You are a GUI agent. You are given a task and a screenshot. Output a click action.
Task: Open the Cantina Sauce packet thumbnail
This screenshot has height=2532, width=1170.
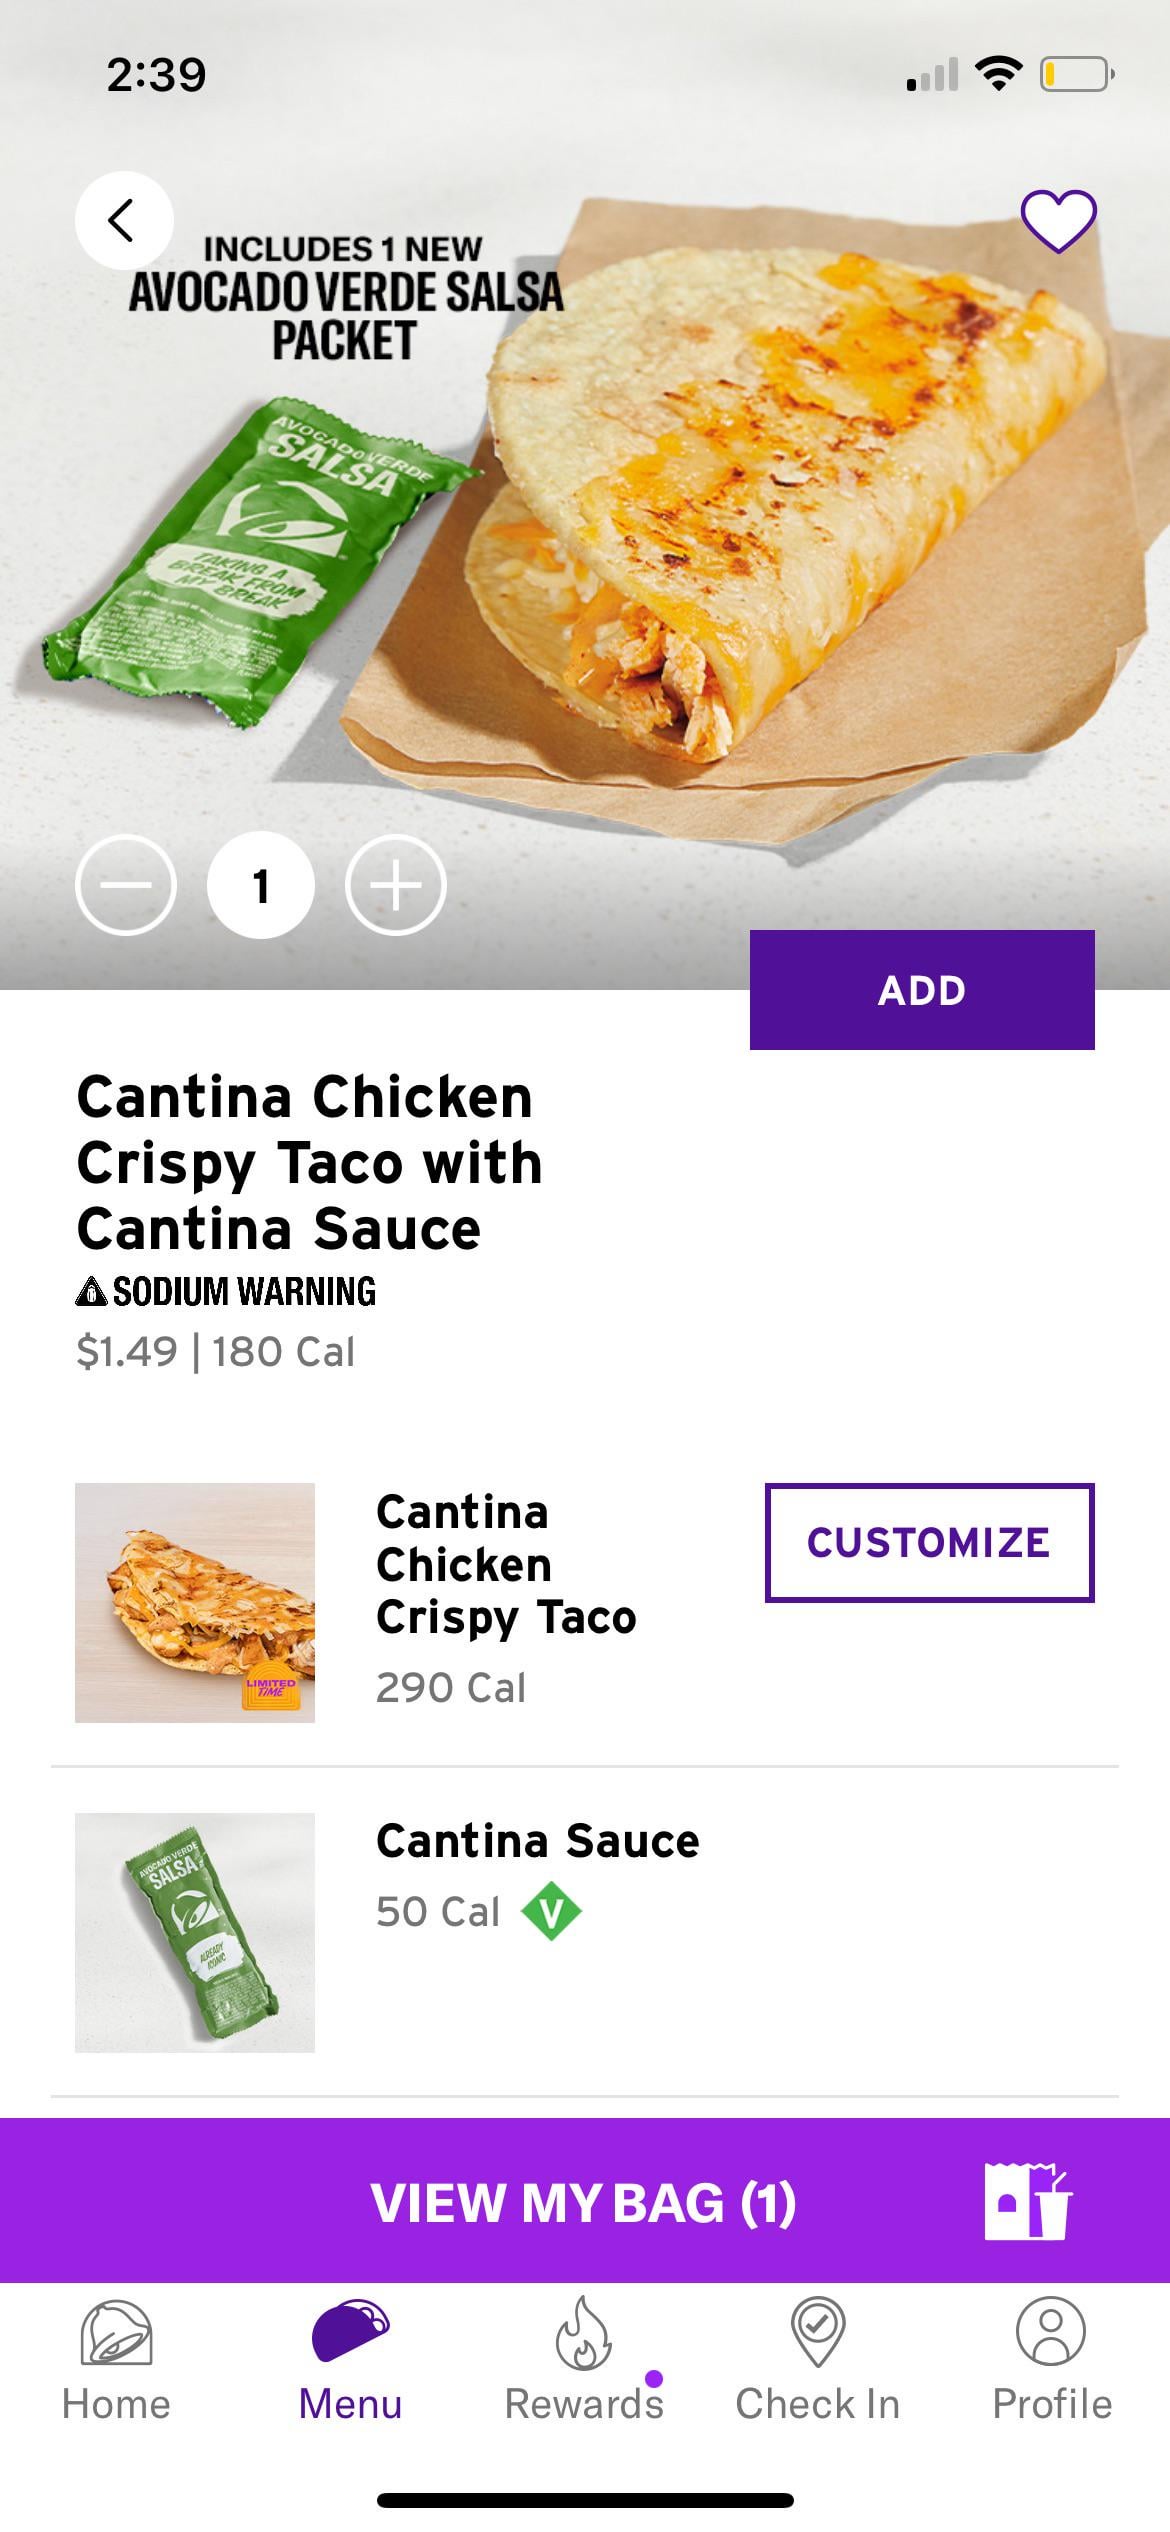point(195,1932)
